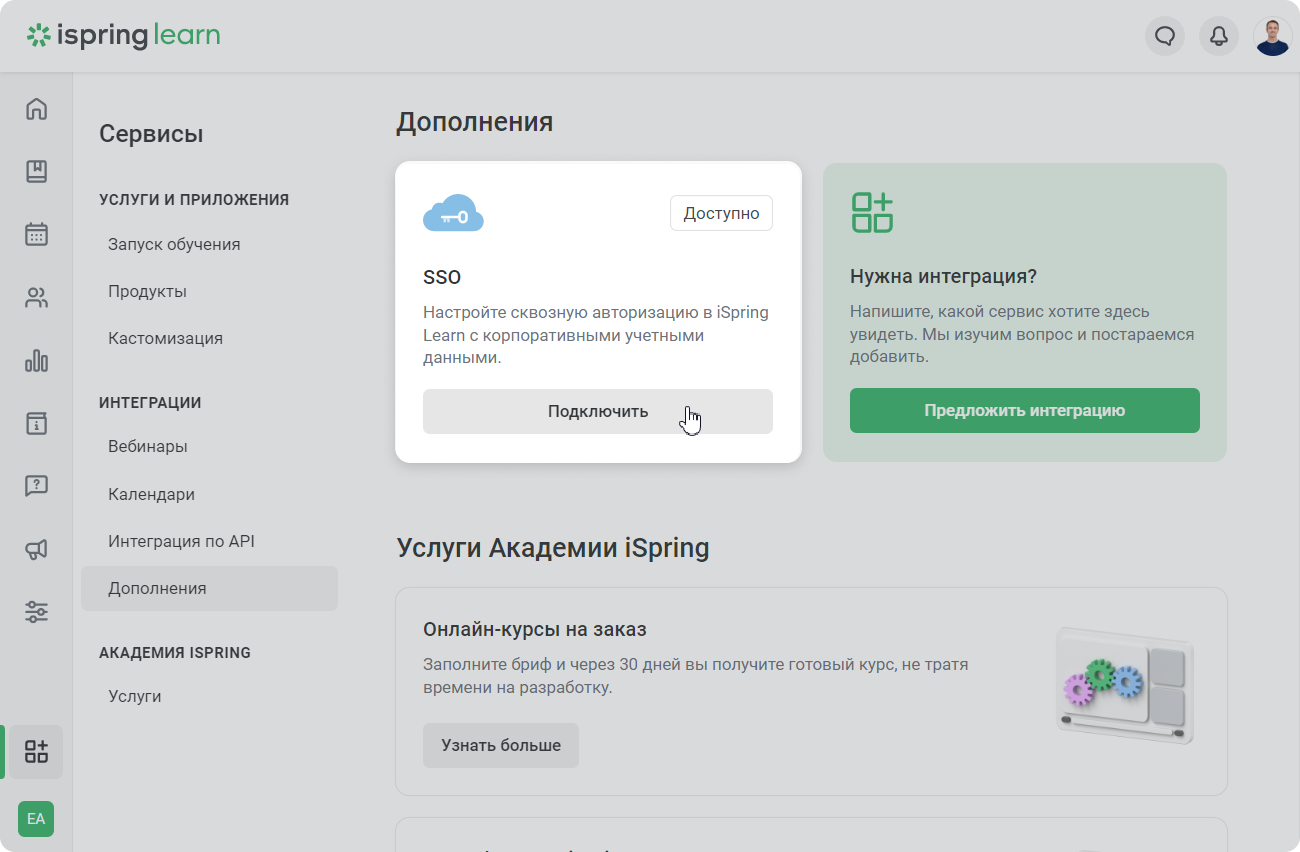The image size is (1300, 852).
Task: Click the УСЛУГИ И ПРИЛОЖЕНИЯ section label
Action: (x=194, y=199)
